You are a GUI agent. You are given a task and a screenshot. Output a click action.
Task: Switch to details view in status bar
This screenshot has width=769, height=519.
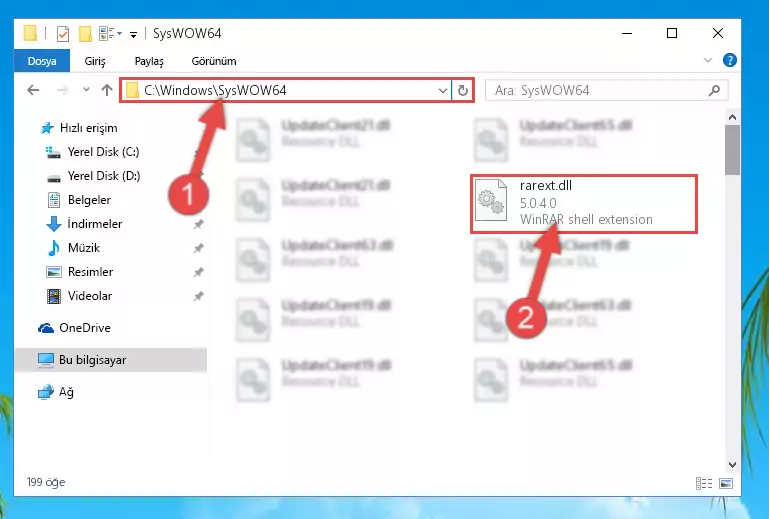(x=704, y=484)
